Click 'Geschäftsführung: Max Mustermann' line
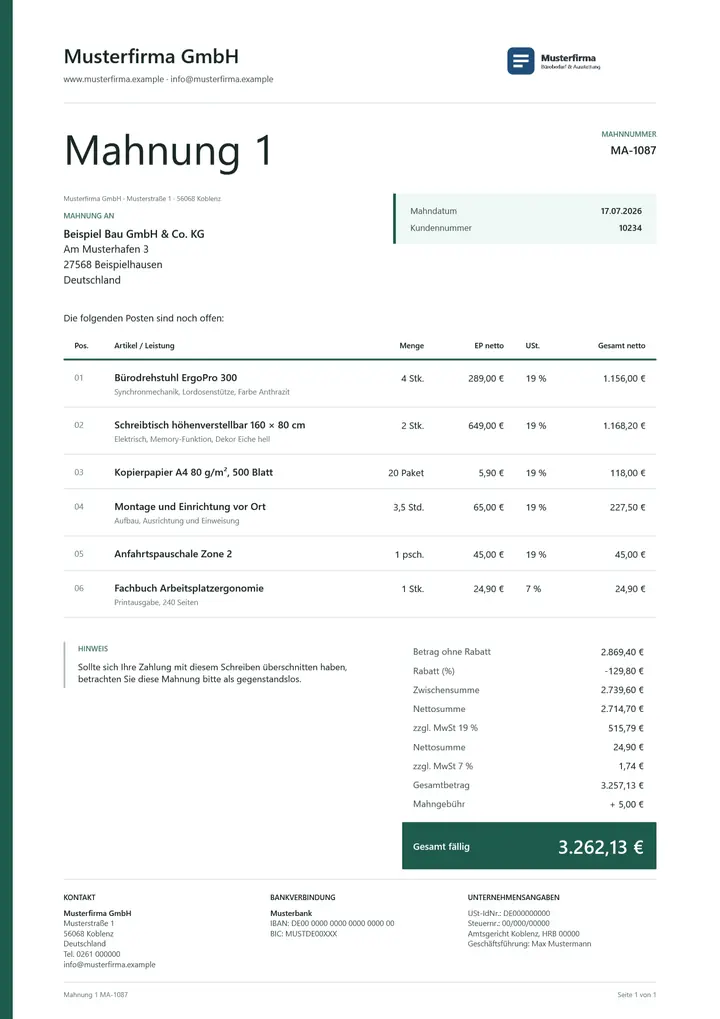 click(x=530, y=944)
